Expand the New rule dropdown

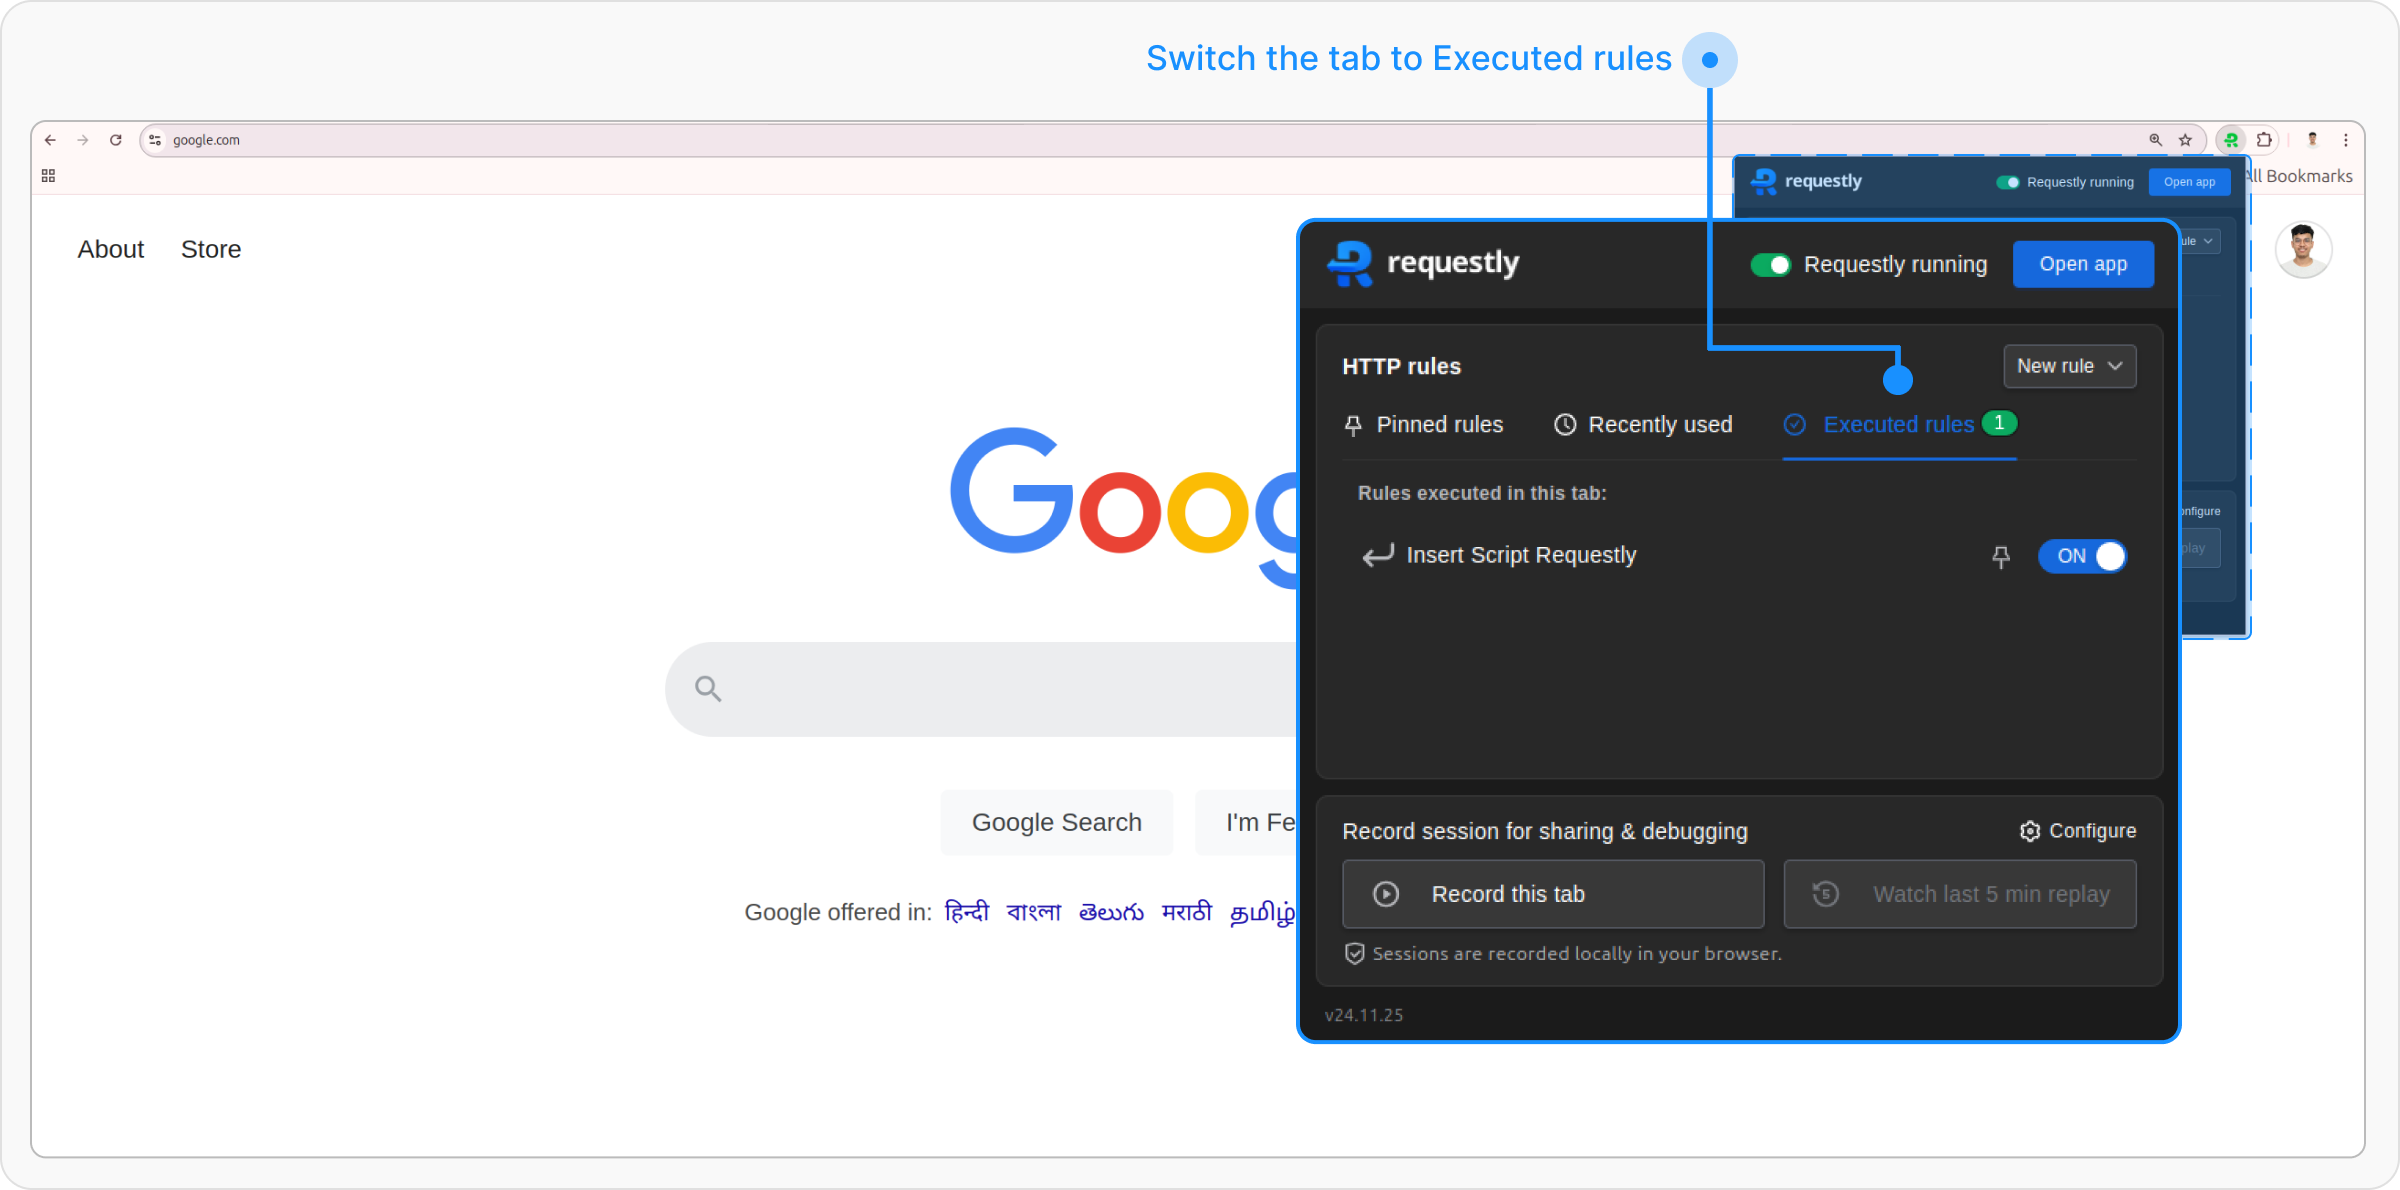(2069, 366)
